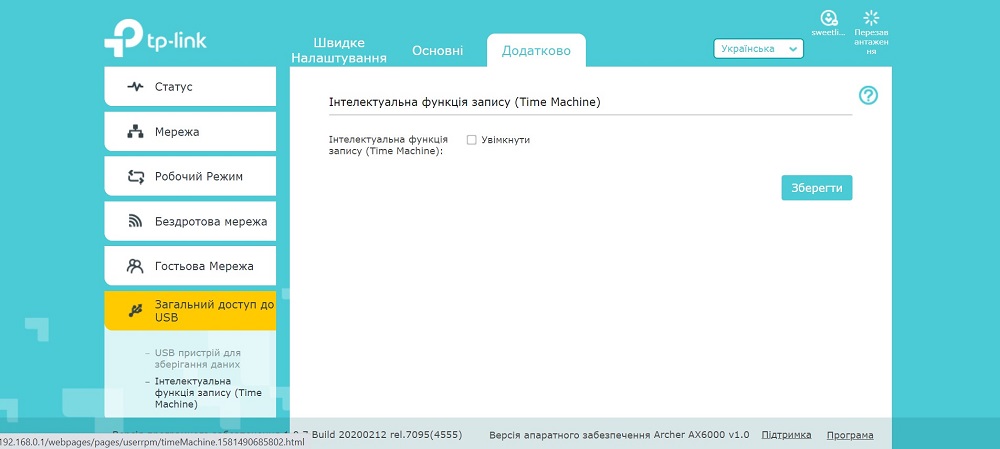1000x449 pixels.
Task: Click the Мережа network icon
Action: 135,132
